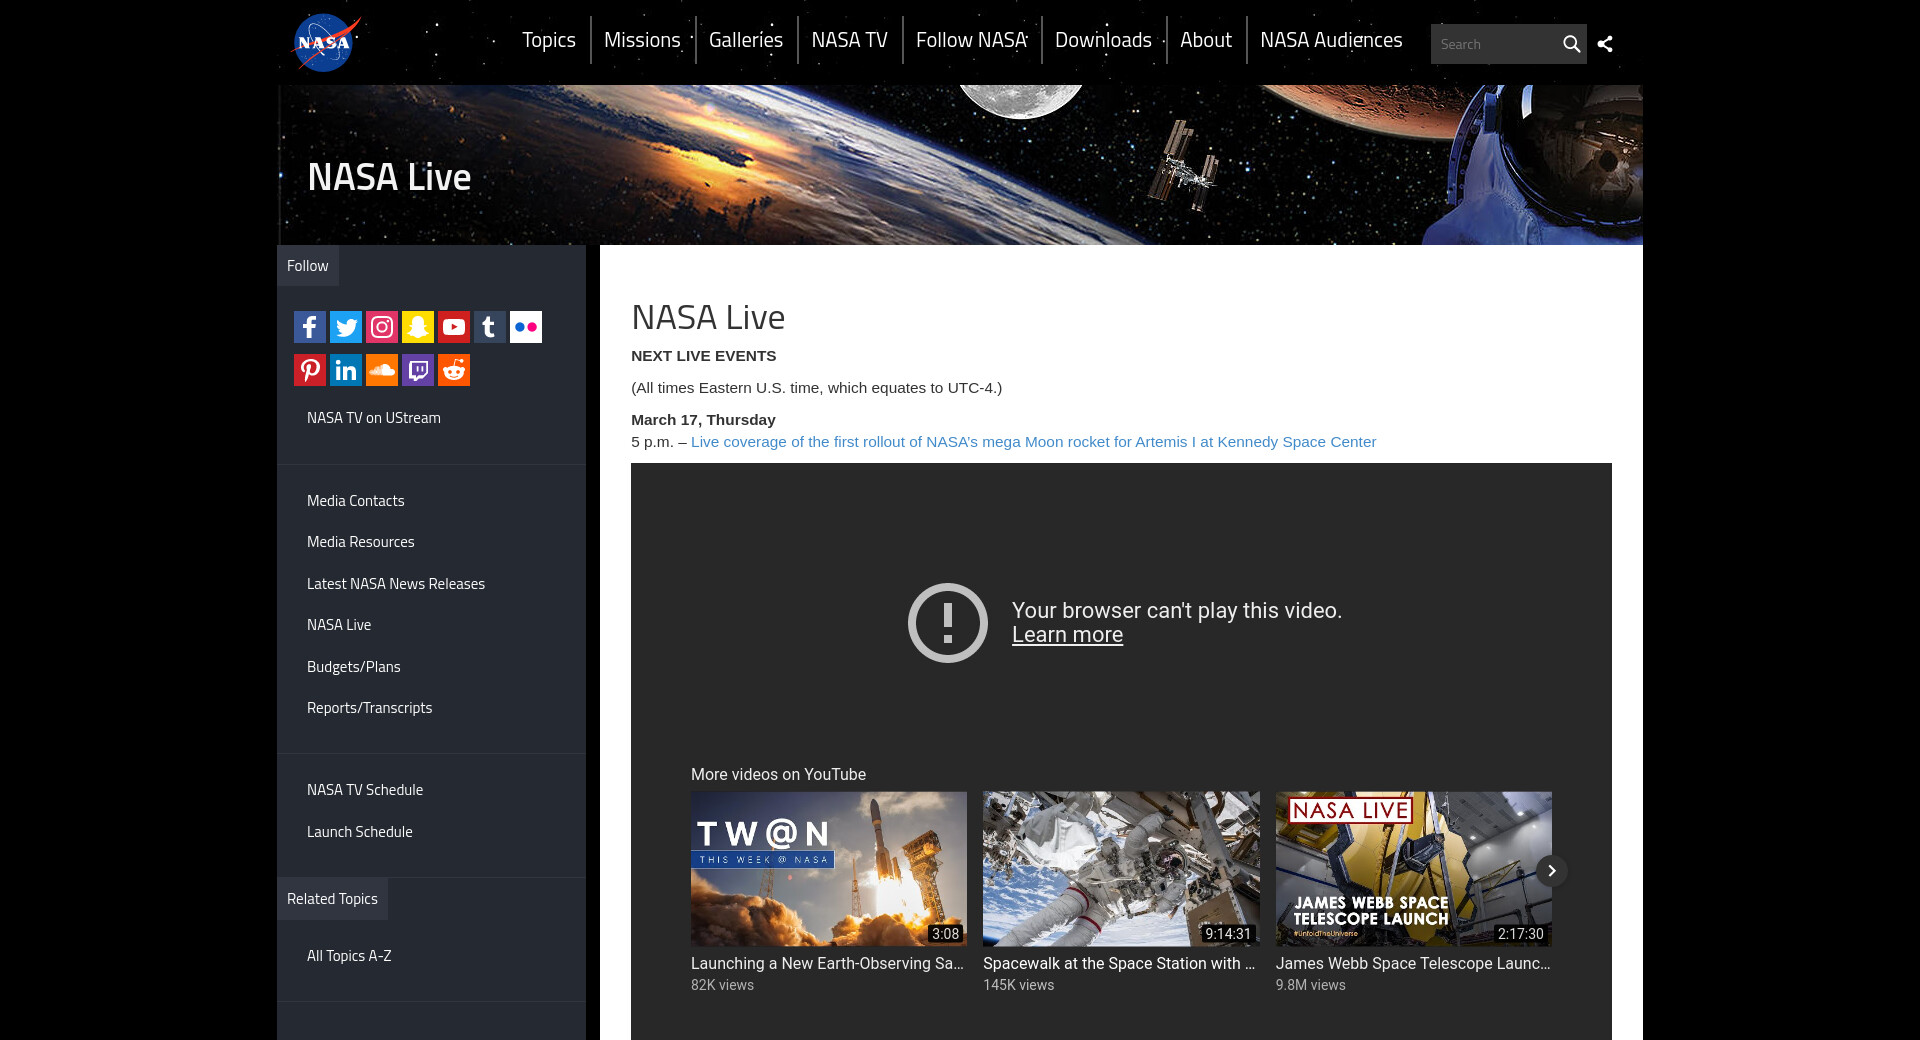Open NASA's Twitter page icon
The width and height of the screenshot is (1920, 1040).
(x=346, y=327)
